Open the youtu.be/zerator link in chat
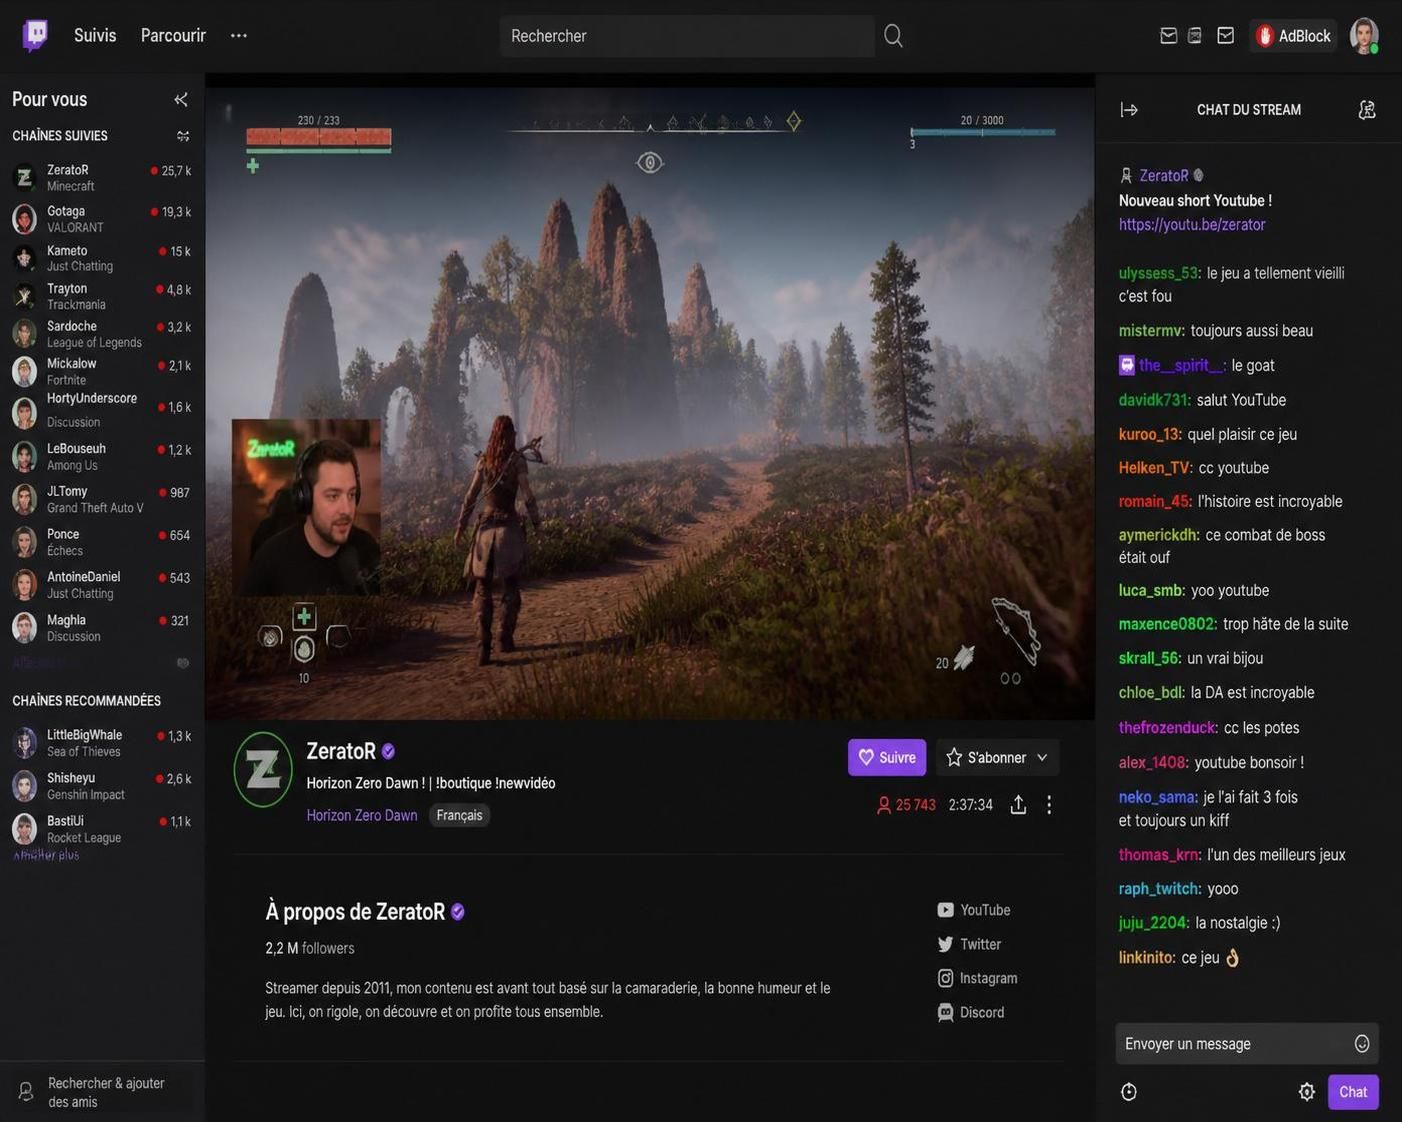The width and height of the screenshot is (1402, 1122). click(x=1192, y=225)
